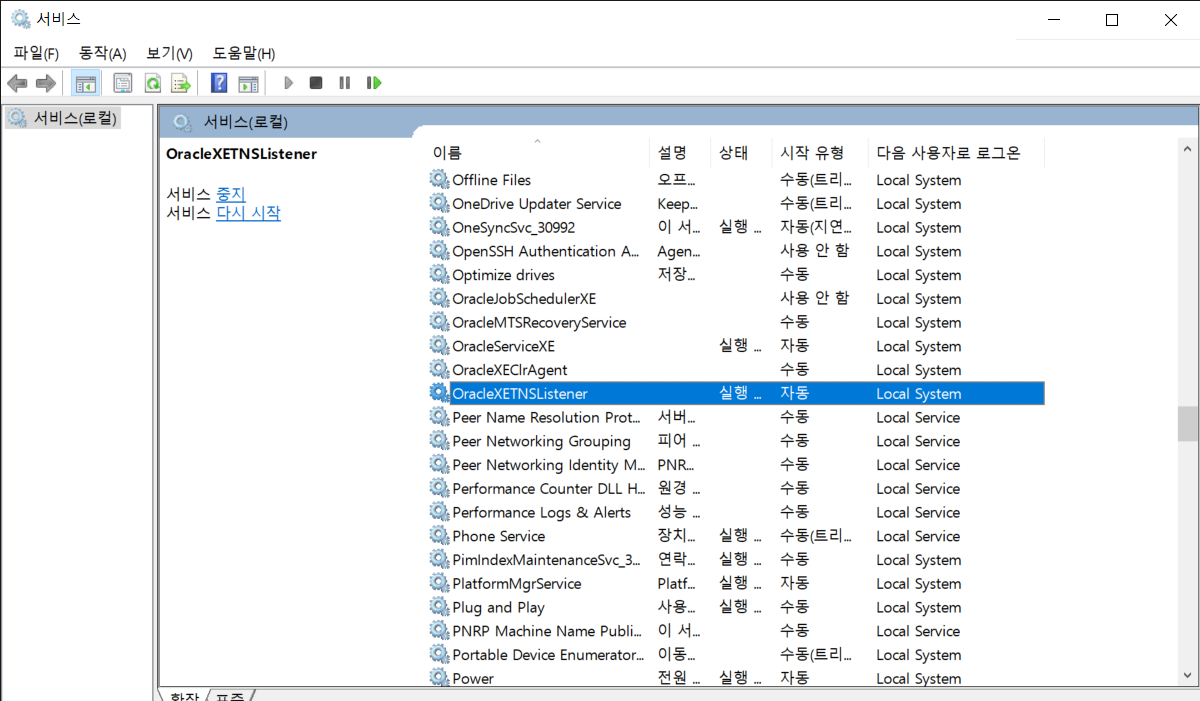The height and width of the screenshot is (701, 1200).
Task: Open the 파일(F) menu
Action: pyautogui.click(x=36, y=53)
